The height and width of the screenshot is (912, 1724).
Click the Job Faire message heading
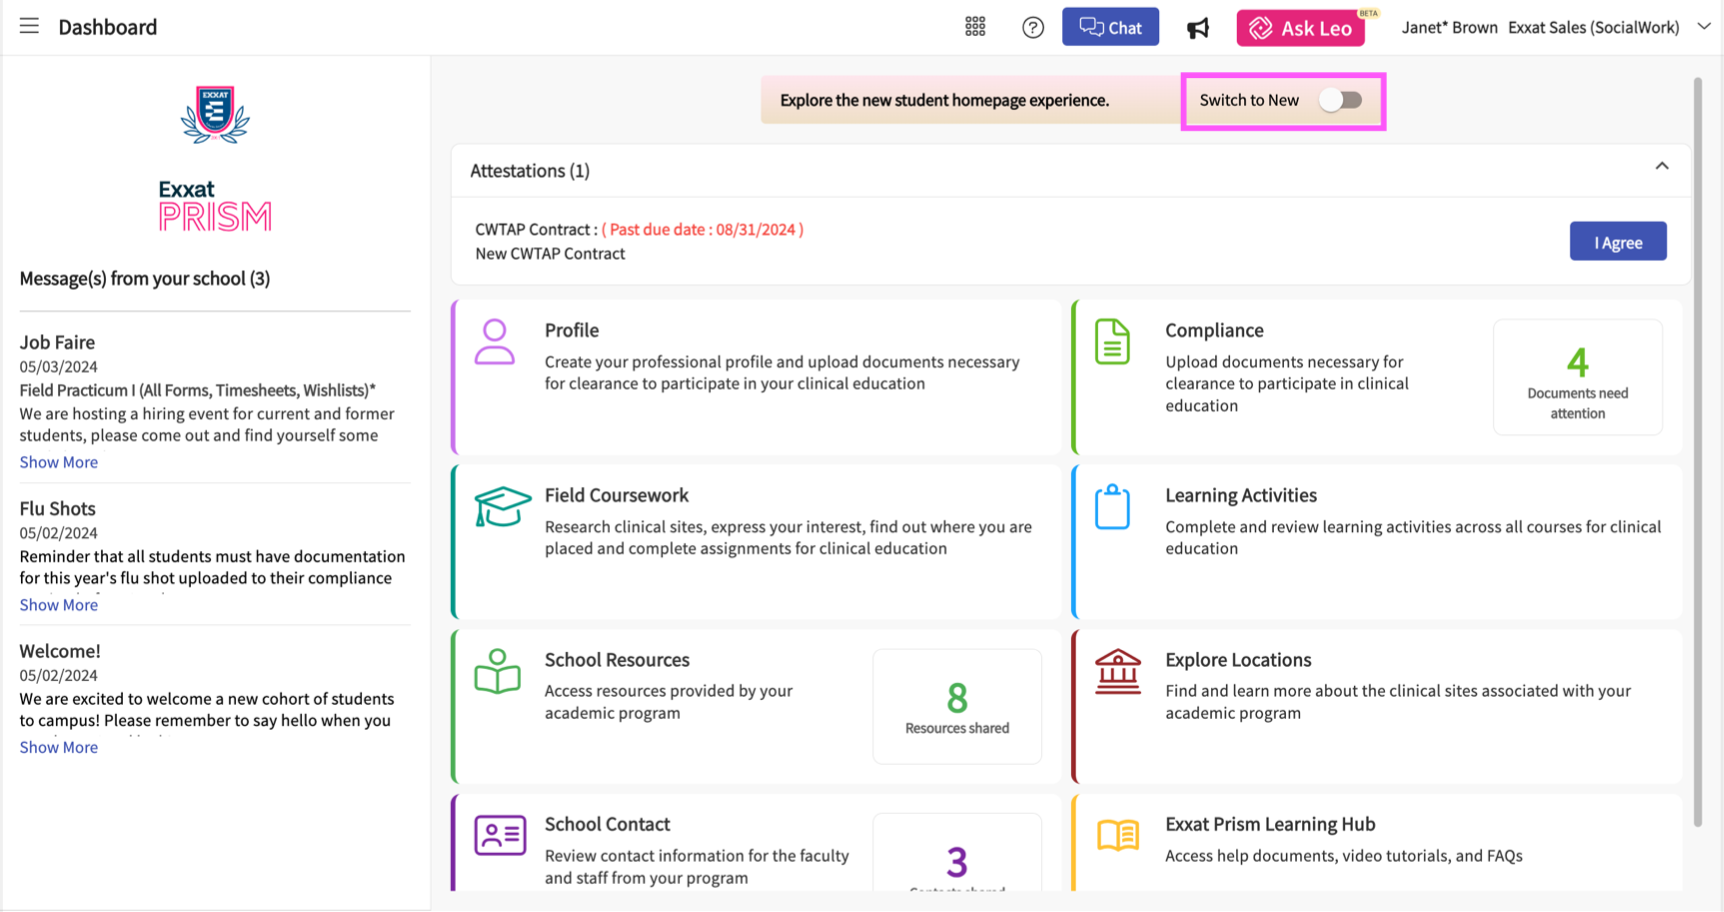point(57,342)
